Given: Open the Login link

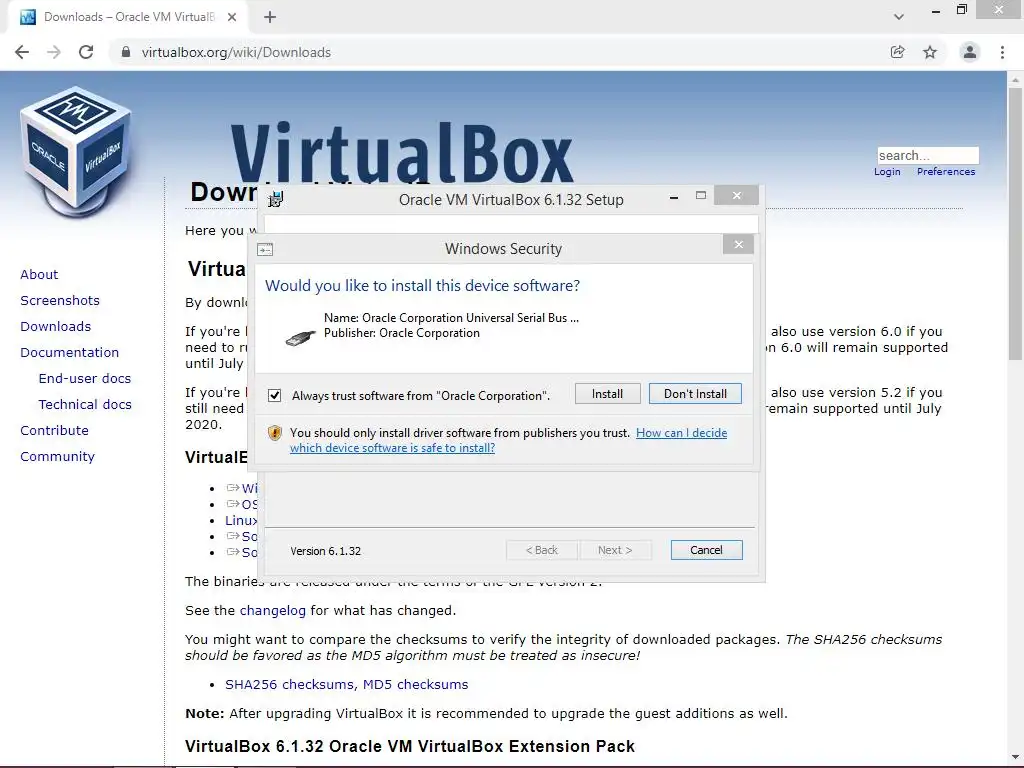Looking at the screenshot, I should [887, 172].
